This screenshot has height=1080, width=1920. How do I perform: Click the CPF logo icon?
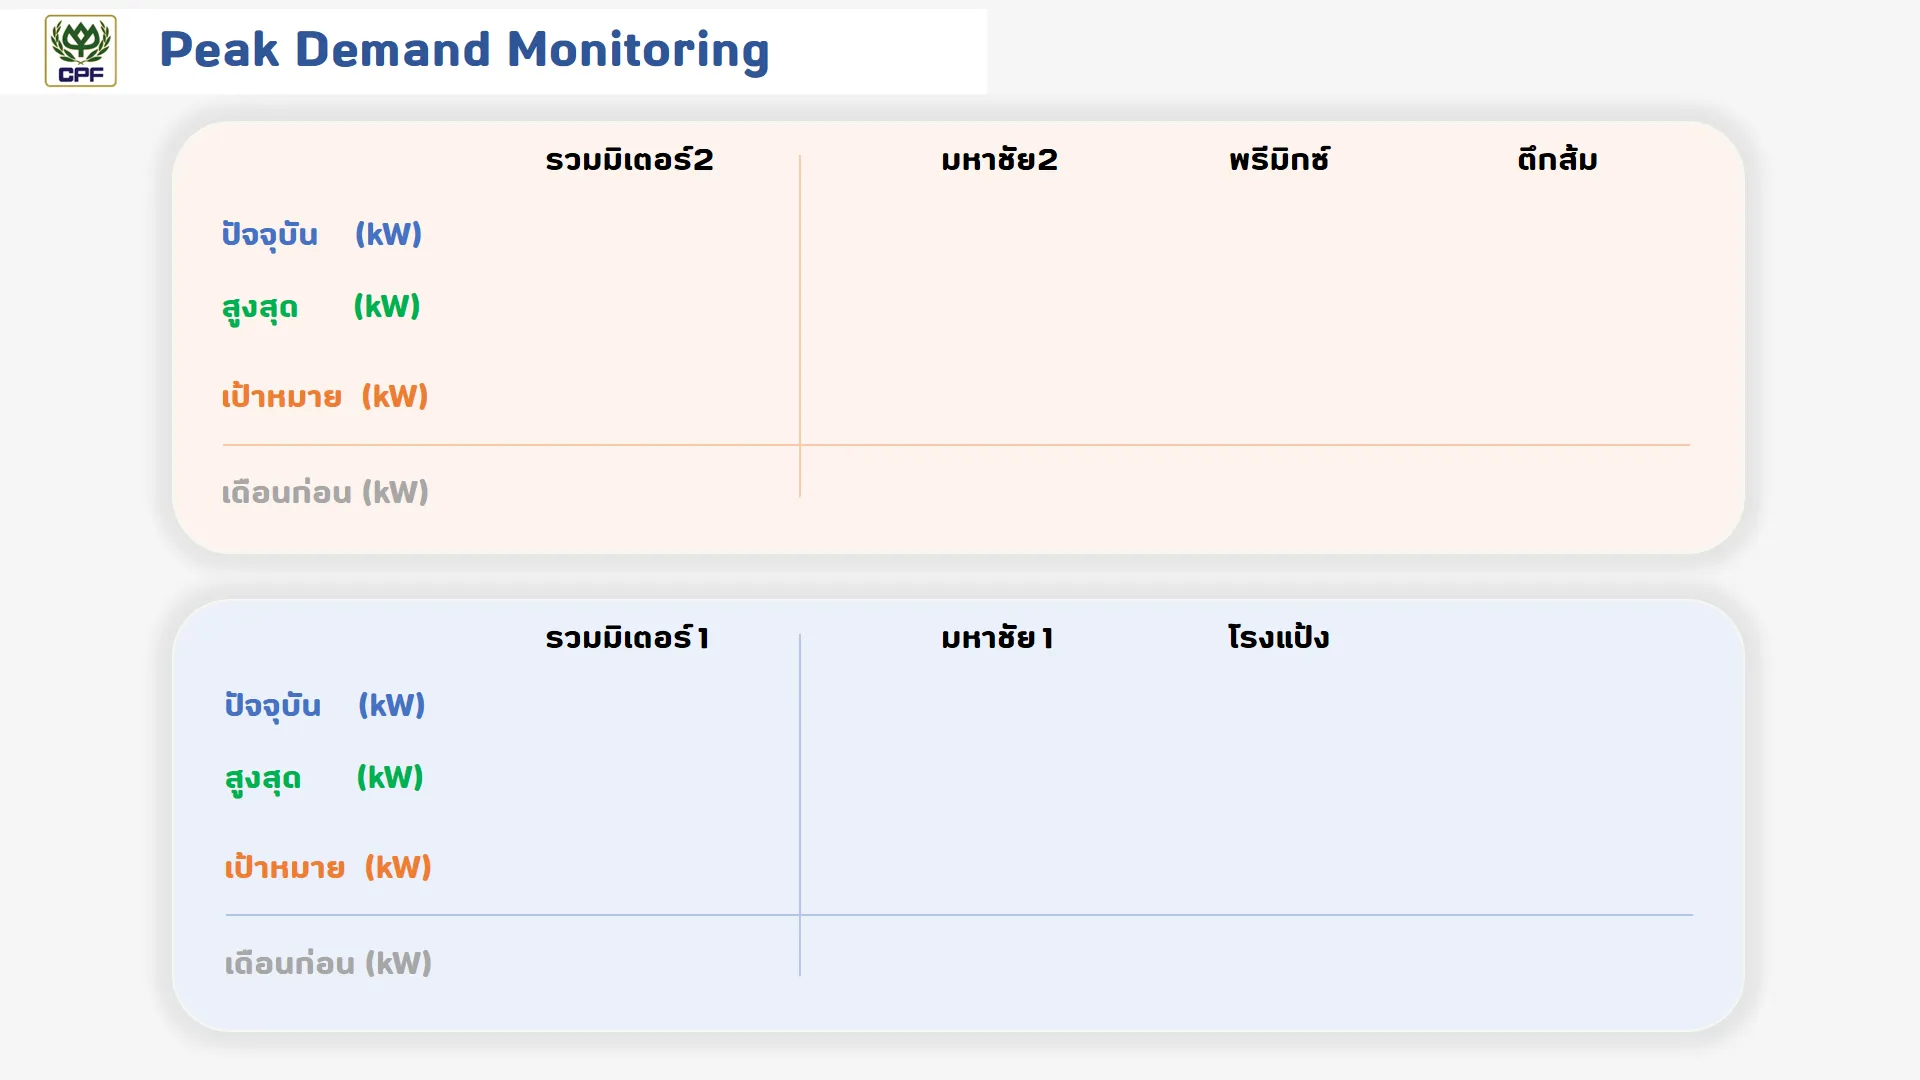pyautogui.click(x=81, y=51)
